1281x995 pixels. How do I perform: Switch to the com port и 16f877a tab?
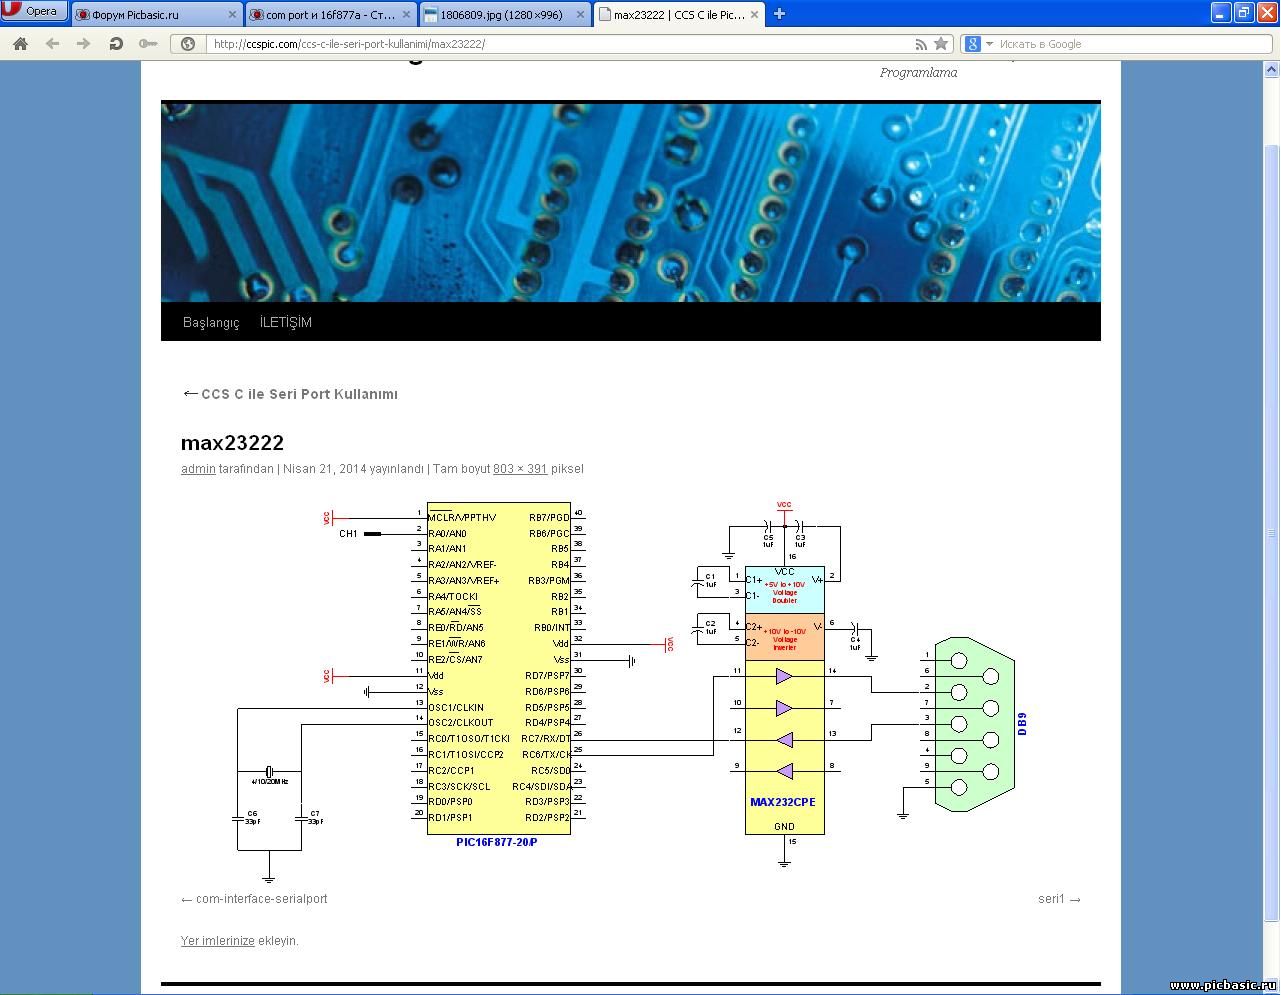(x=331, y=14)
